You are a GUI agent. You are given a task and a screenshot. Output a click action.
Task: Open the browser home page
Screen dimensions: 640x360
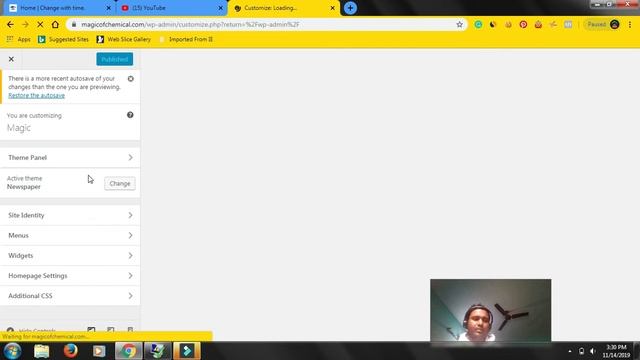55,24
